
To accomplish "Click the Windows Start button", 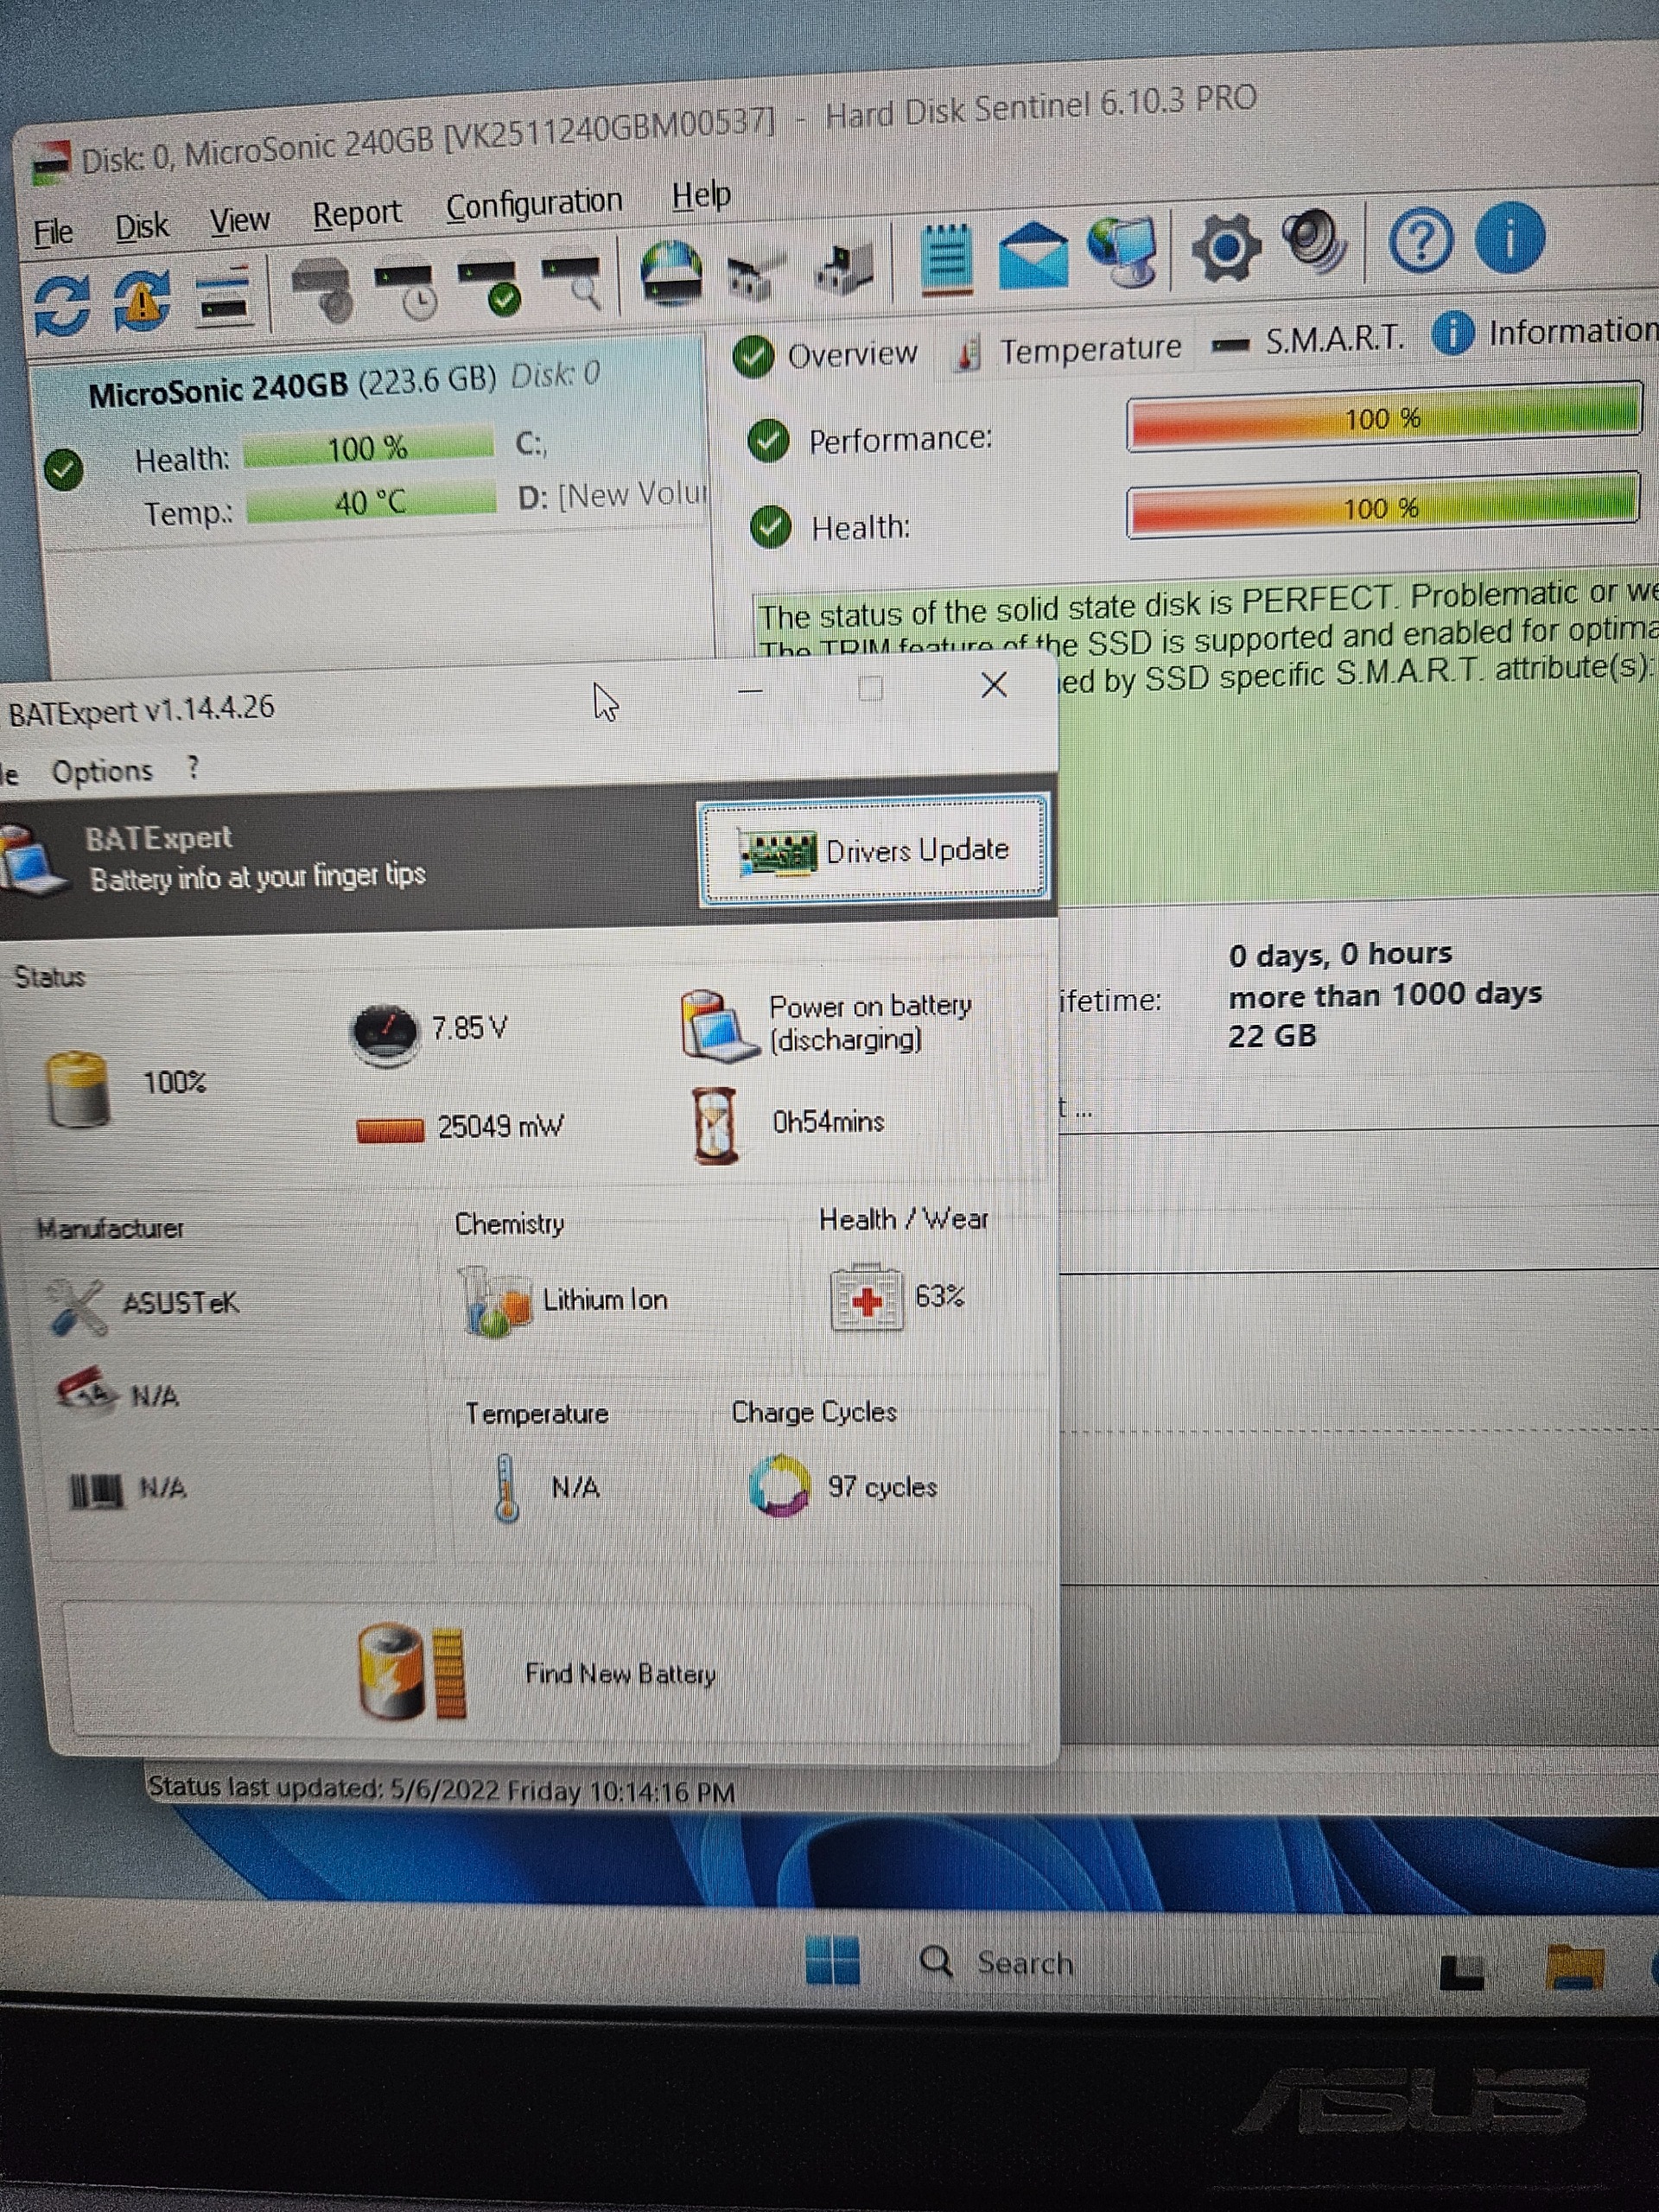I will pyautogui.click(x=833, y=1959).
